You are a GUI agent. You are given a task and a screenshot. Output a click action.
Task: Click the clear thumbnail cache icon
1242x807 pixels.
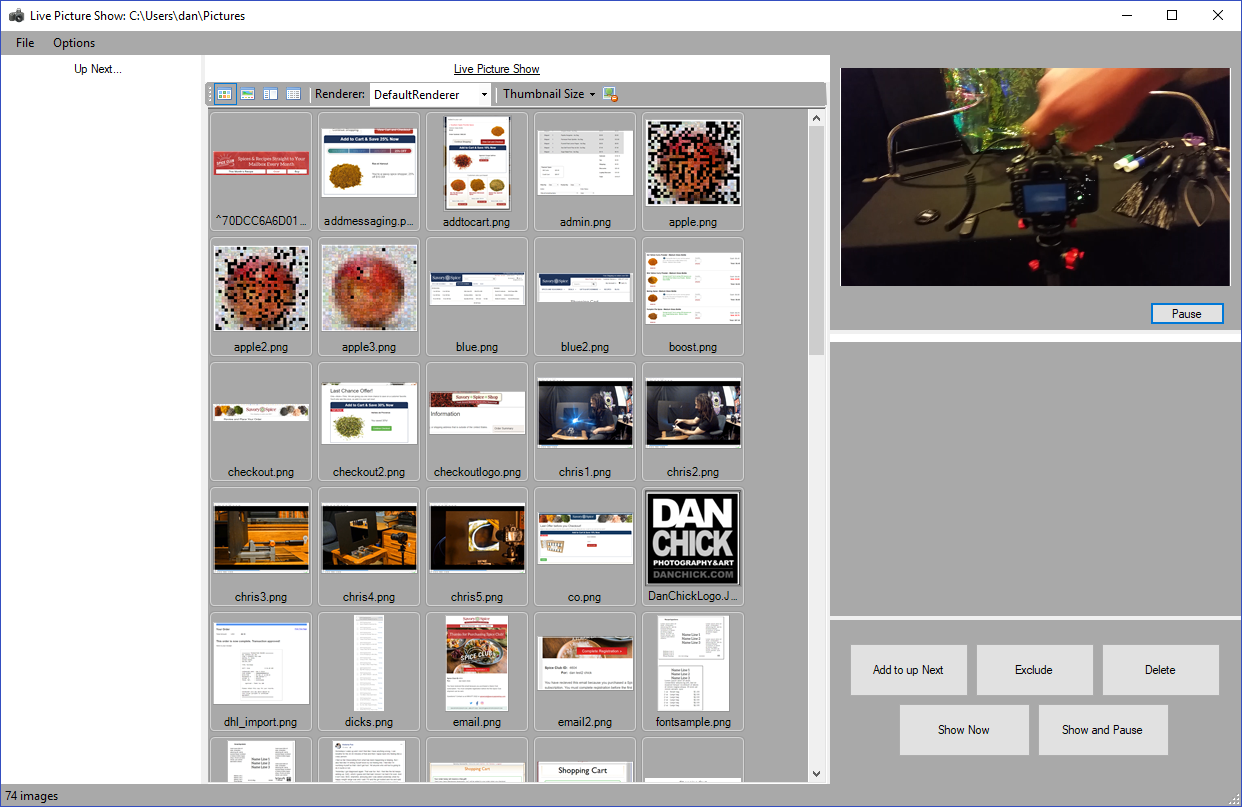click(610, 94)
